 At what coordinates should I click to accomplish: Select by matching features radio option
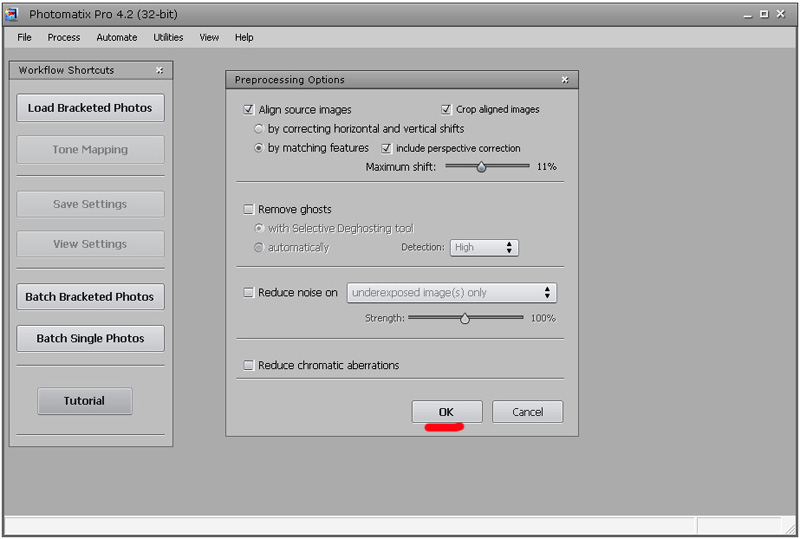(x=259, y=148)
